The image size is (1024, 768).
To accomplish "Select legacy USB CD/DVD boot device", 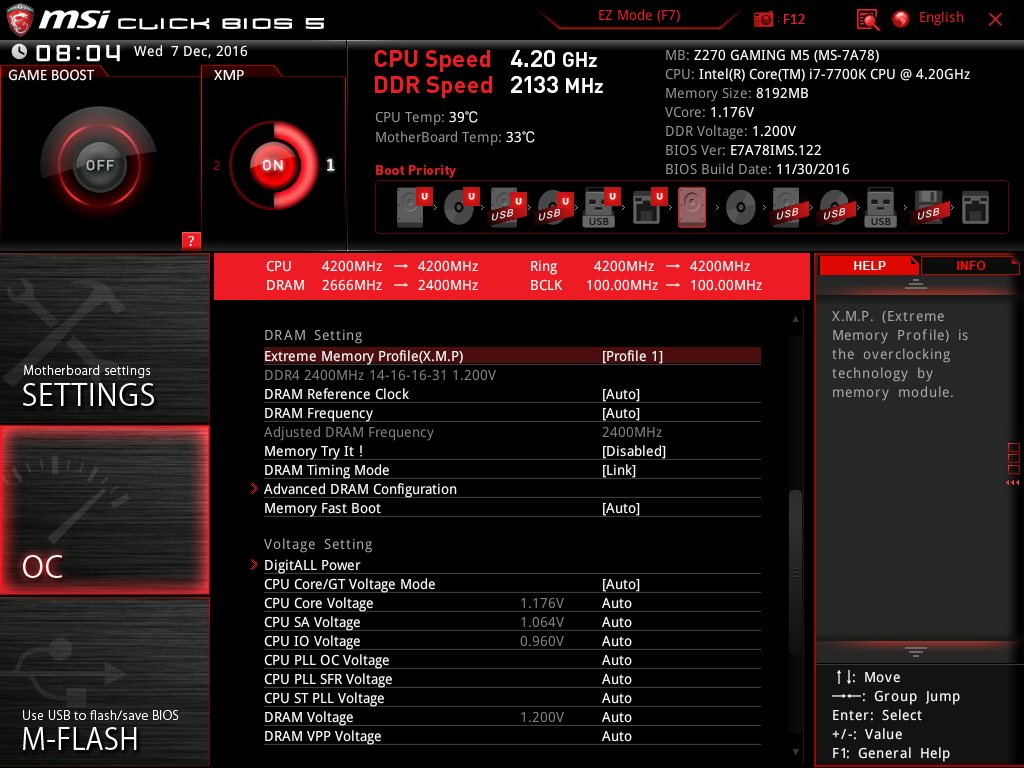I will coord(834,207).
